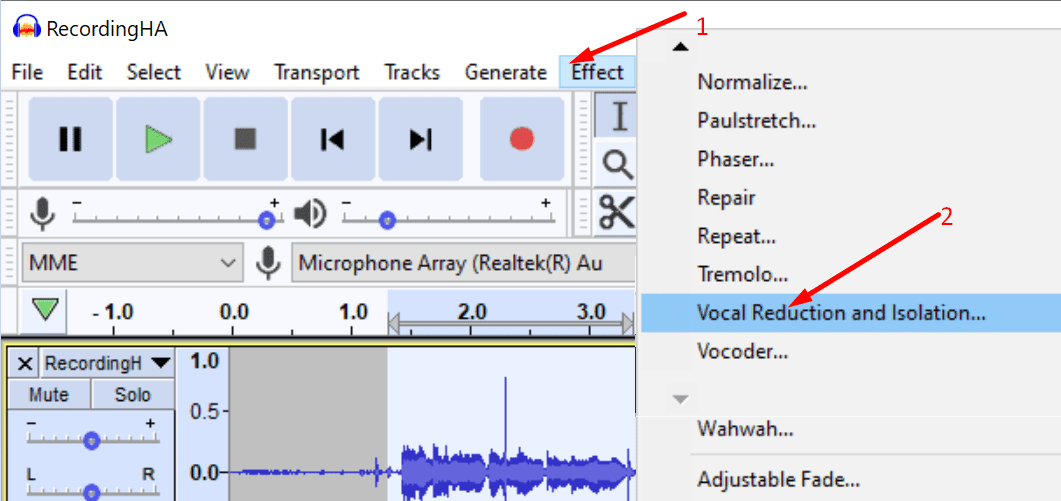Click the playback meter speaker icon

point(311,215)
